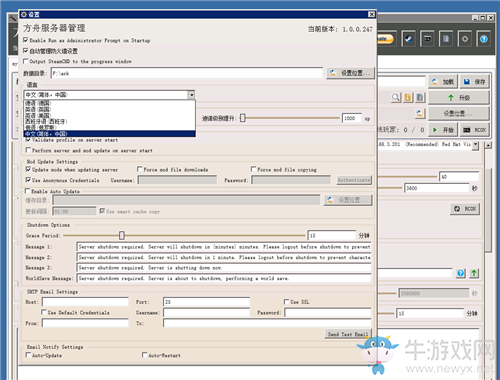The width and height of the screenshot is (500, 380).
Task: Click Message 3 text field
Action: point(224,268)
